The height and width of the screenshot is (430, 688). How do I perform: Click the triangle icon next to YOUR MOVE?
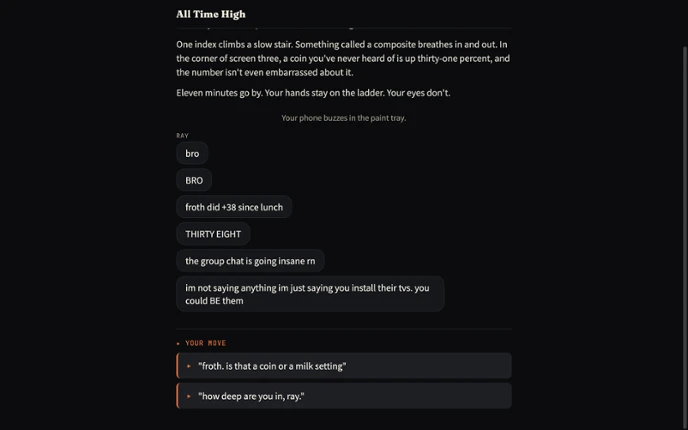pos(178,344)
